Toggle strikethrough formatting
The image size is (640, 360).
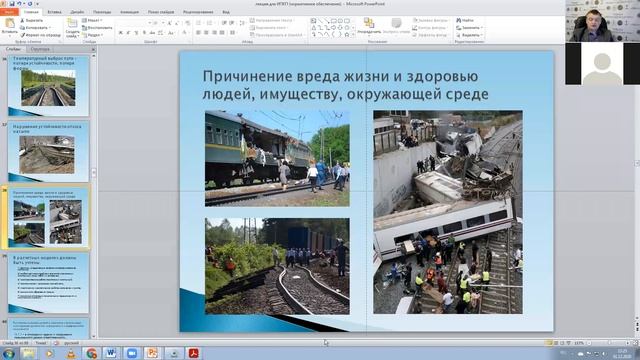152,33
